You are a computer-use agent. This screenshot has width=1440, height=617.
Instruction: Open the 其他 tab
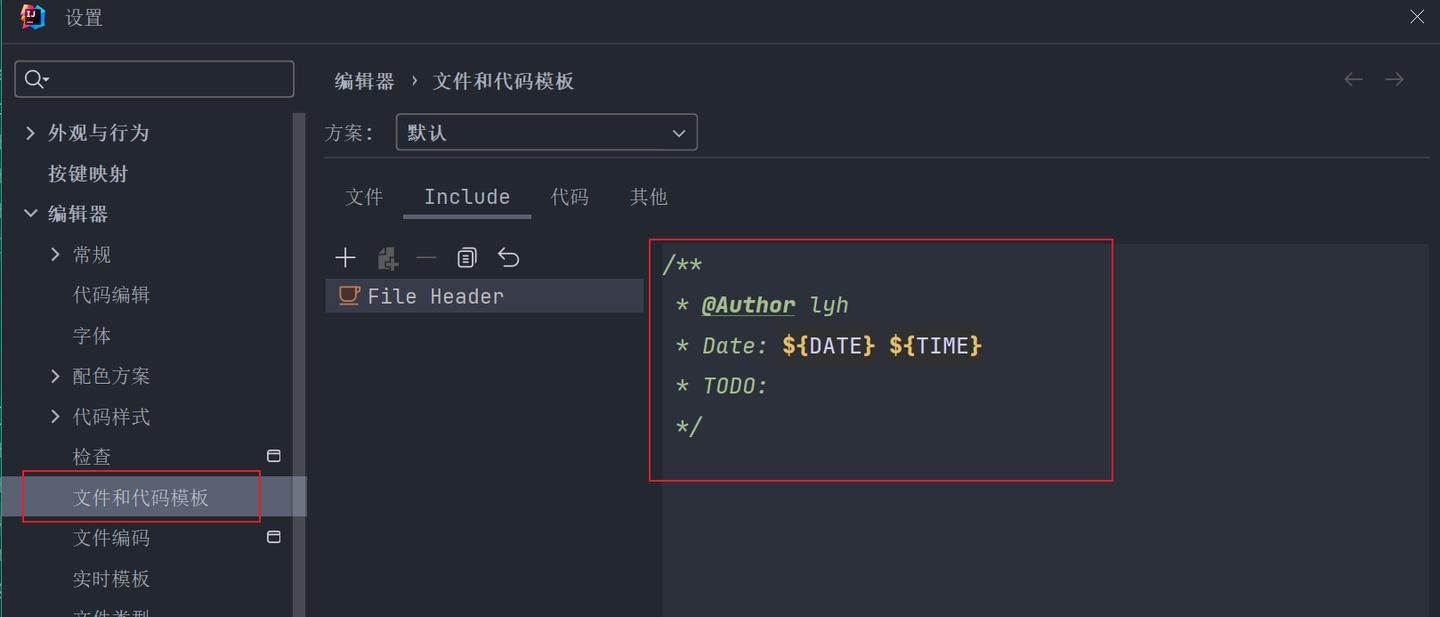pyautogui.click(x=648, y=197)
